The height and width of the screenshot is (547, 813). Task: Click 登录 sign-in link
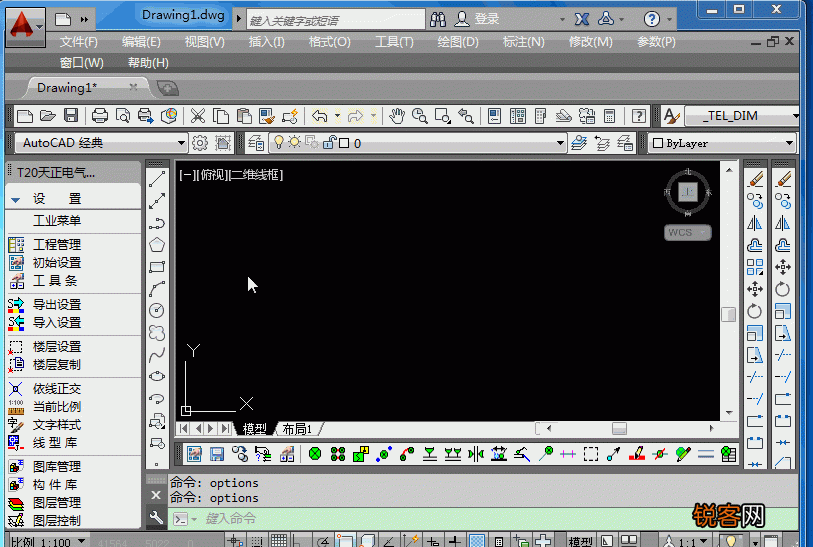tap(487, 19)
